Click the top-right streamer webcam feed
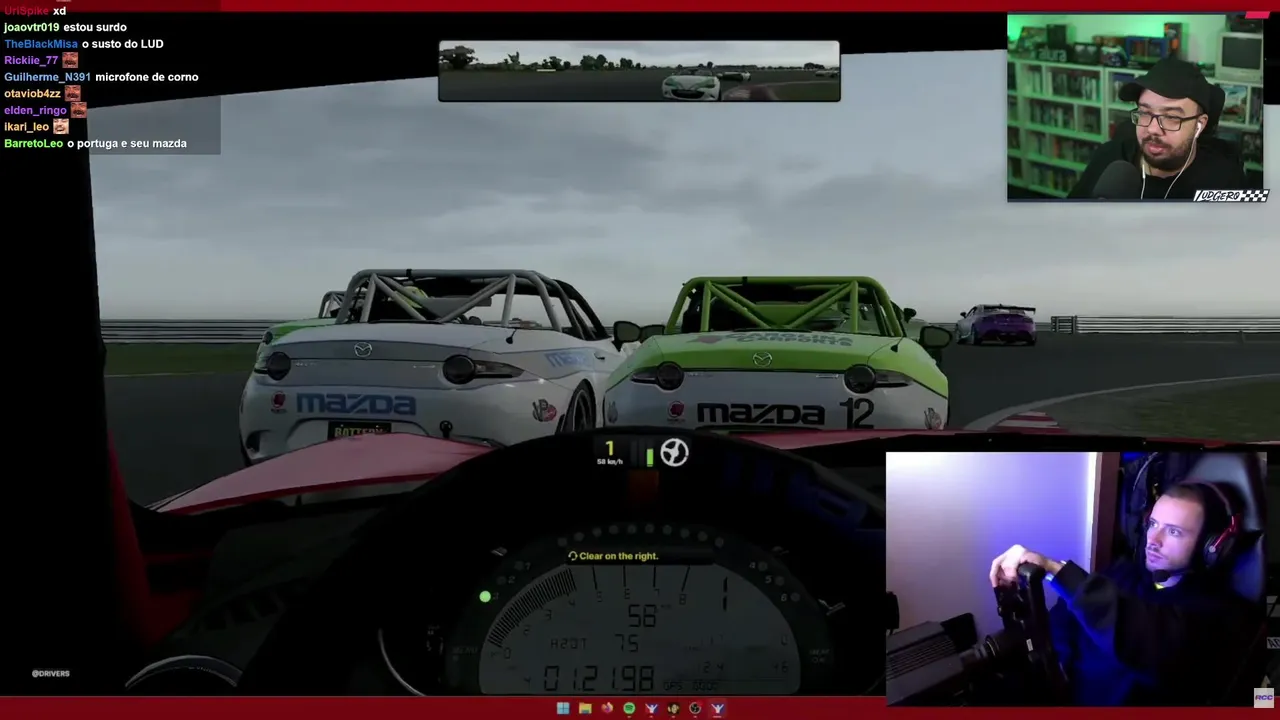The width and height of the screenshot is (1280, 720). tap(1134, 107)
